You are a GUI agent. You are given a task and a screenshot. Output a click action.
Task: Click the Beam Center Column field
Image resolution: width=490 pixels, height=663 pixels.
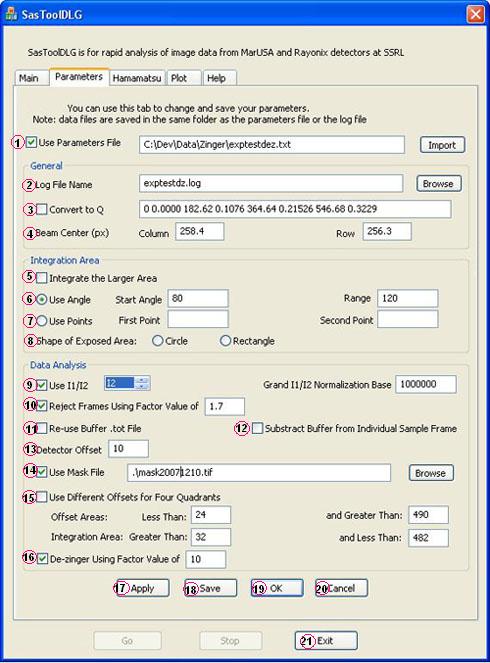[200, 231]
